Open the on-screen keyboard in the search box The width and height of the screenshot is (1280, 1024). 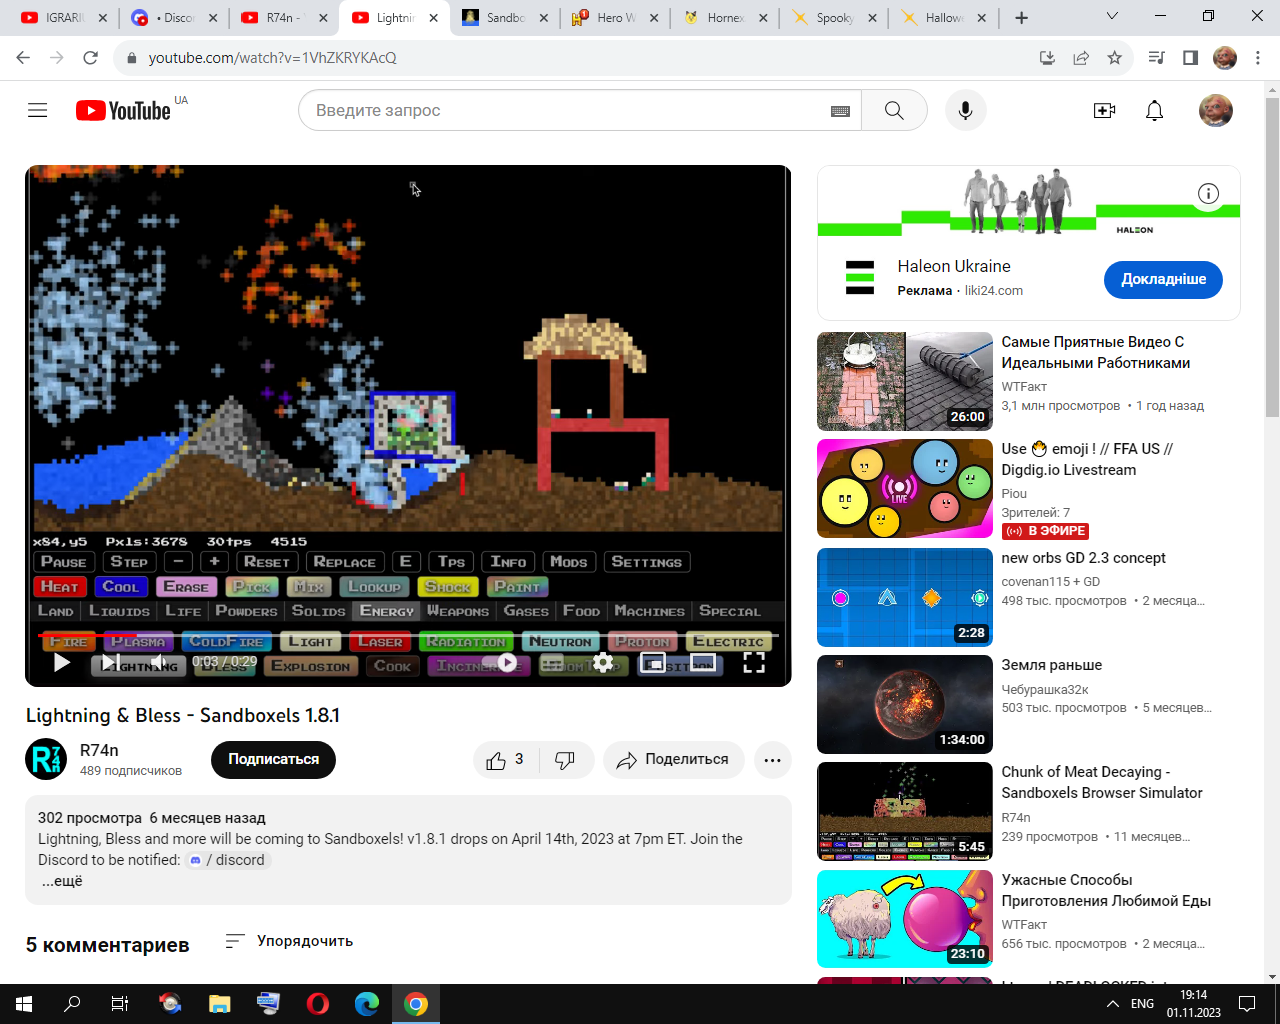pos(841,111)
